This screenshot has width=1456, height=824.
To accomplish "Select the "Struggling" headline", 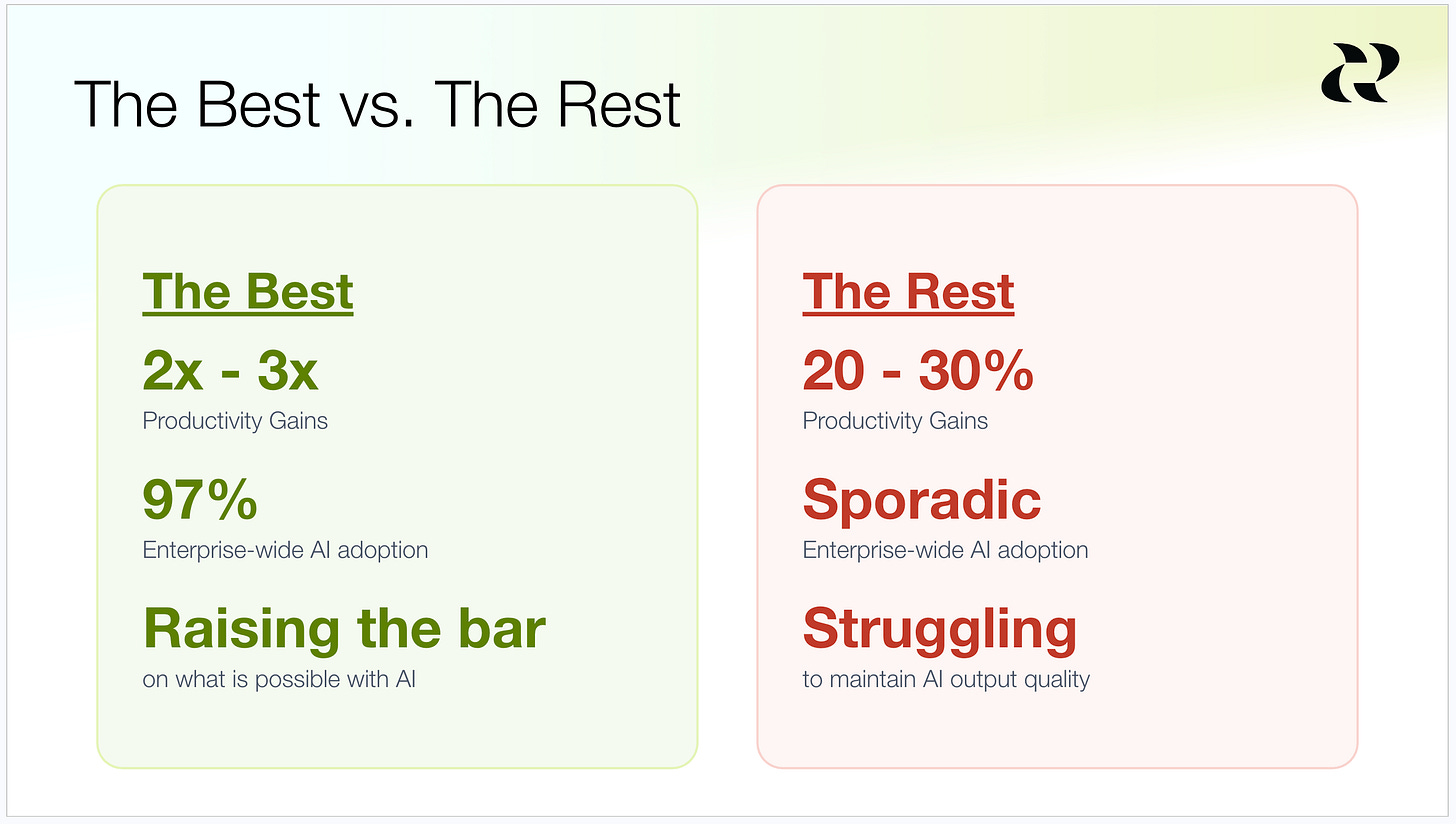I will coord(940,630).
